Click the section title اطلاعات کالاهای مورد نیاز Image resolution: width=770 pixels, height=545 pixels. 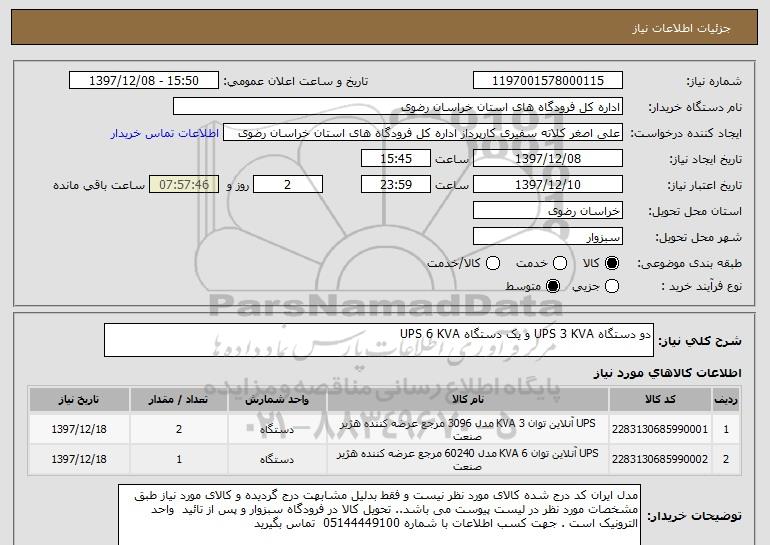(x=667, y=373)
